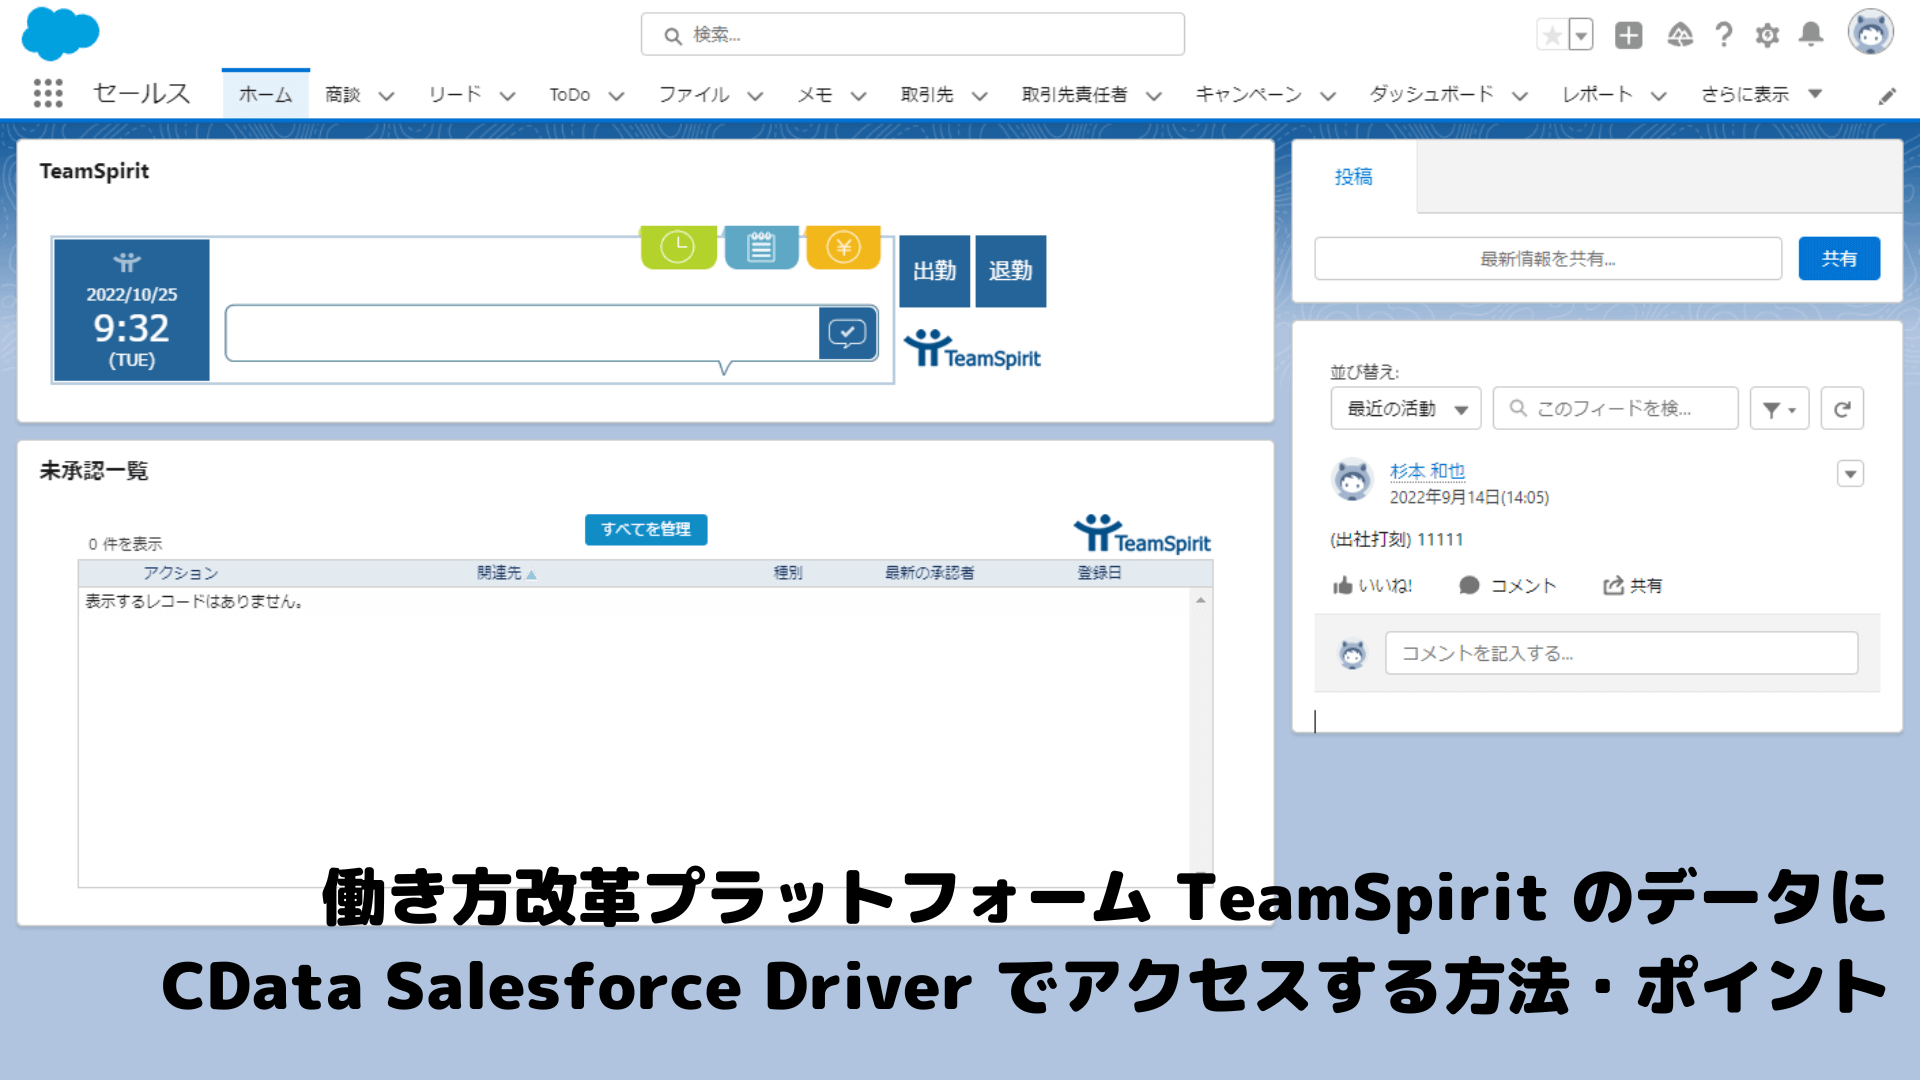Click the すべてを管理 button
Image resolution: width=1920 pixels, height=1080 pixels.
coord(646,529)
